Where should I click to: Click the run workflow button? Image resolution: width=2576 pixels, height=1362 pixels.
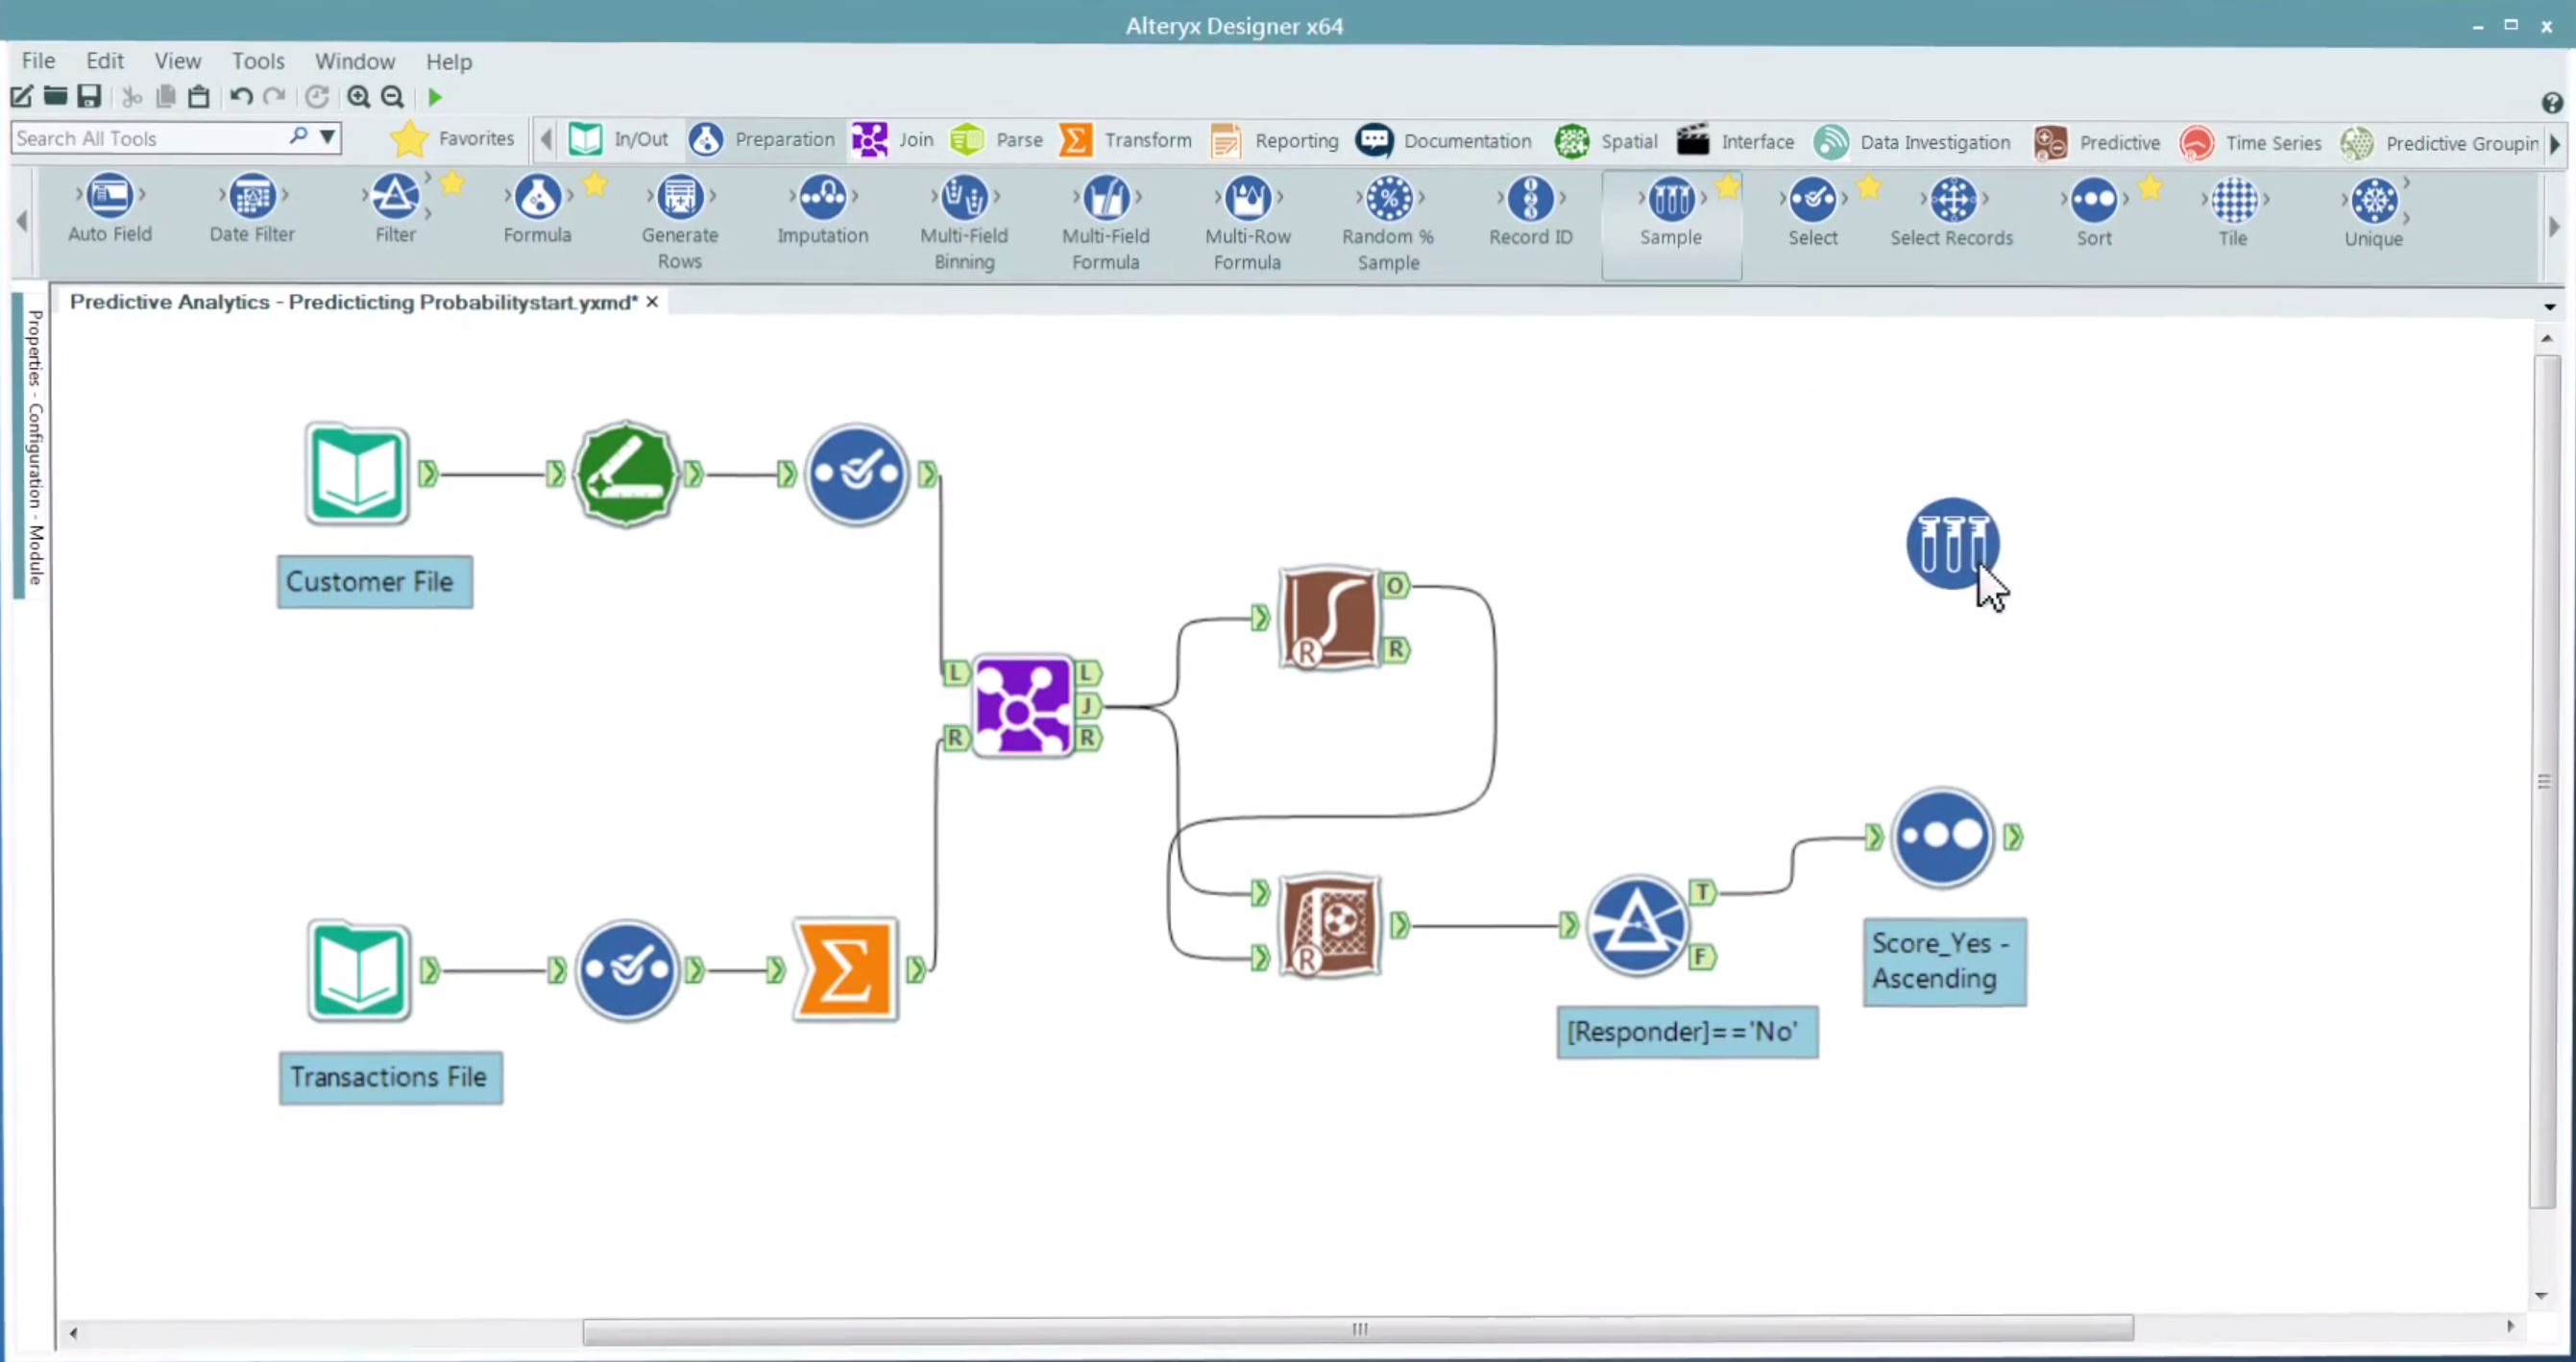(436, 95)
